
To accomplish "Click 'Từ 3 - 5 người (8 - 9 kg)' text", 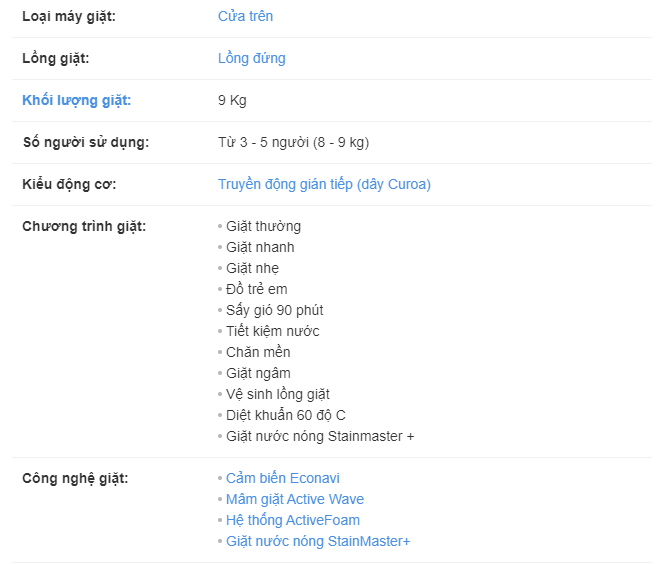I will 294,142.
